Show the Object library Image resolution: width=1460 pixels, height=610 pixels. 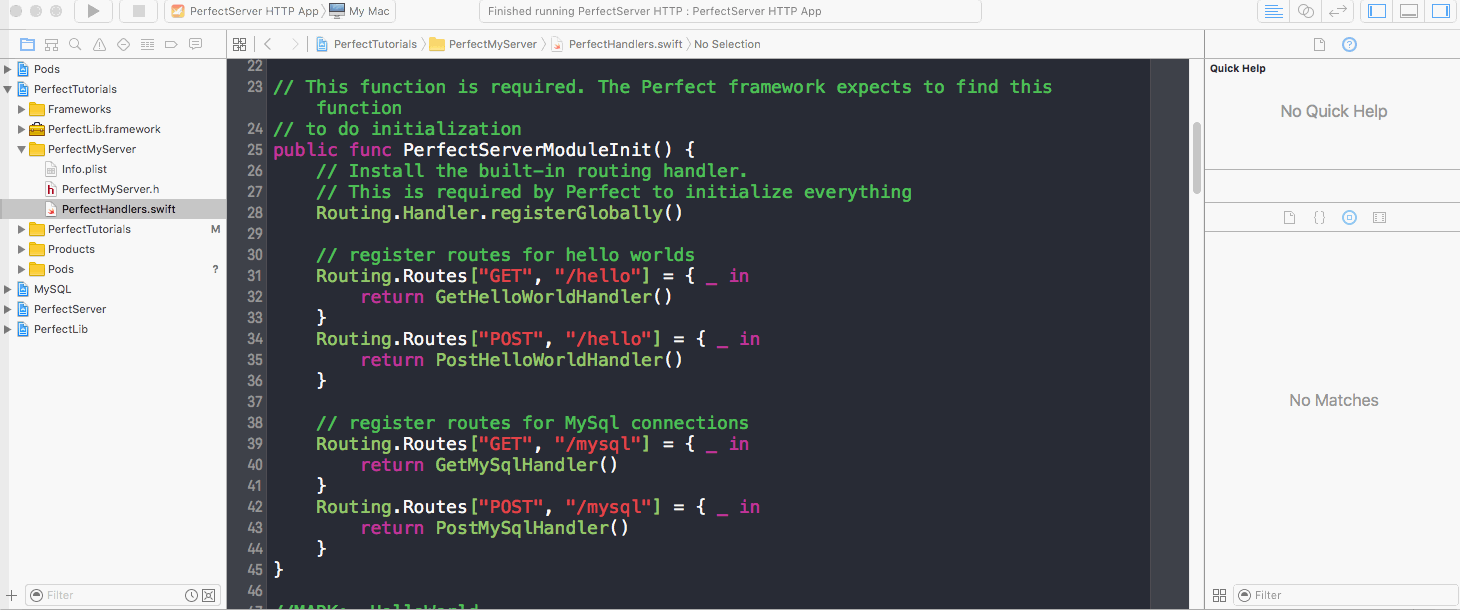pos(1349,217)
